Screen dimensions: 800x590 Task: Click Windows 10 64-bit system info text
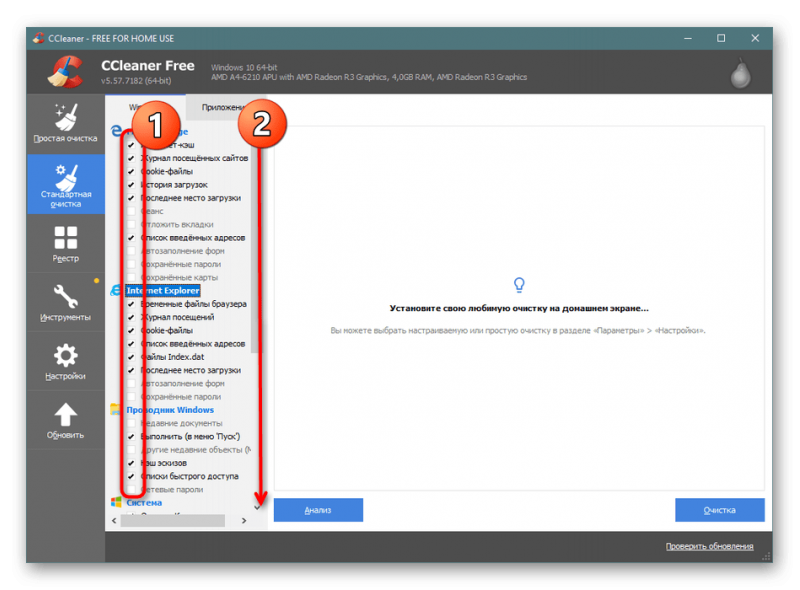pyautogui.click(x=244, y=67)
